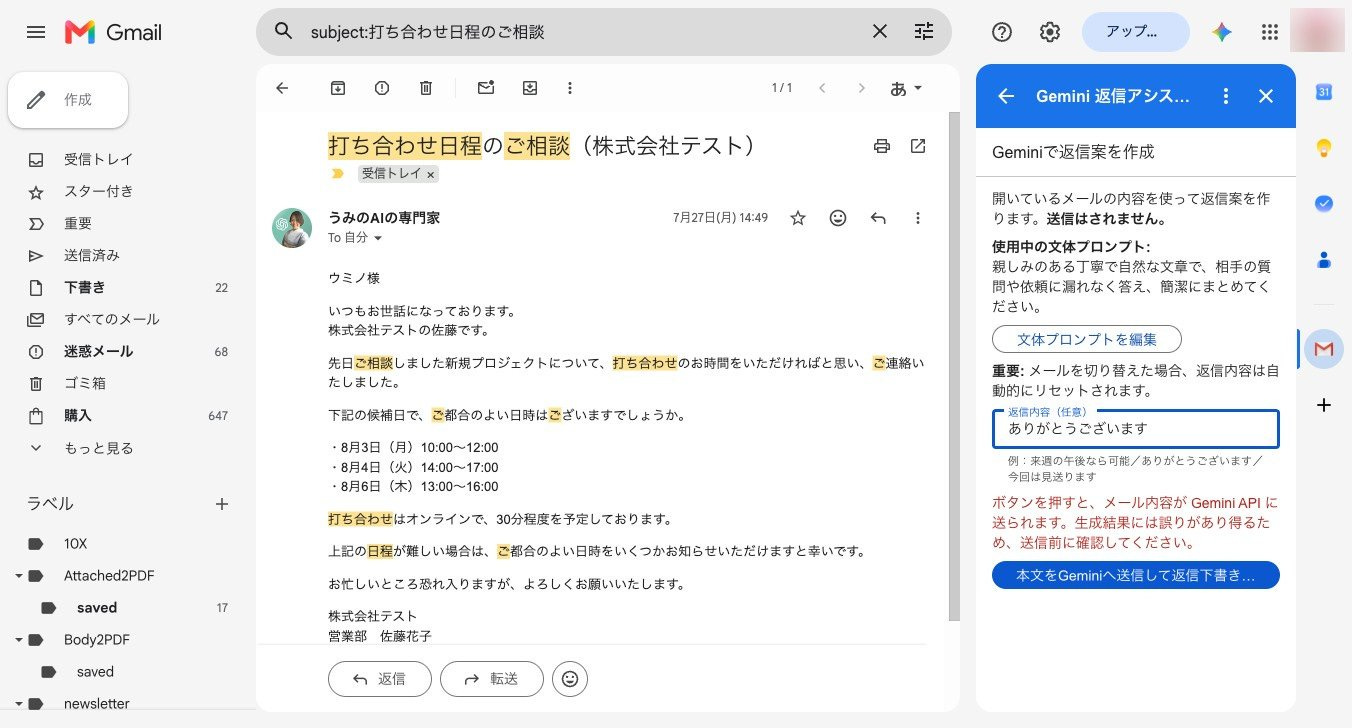Image resolution: width=1352 pixels, height=728 pixels.
Task: Mark the email as unread
Action: click(486, 88)
